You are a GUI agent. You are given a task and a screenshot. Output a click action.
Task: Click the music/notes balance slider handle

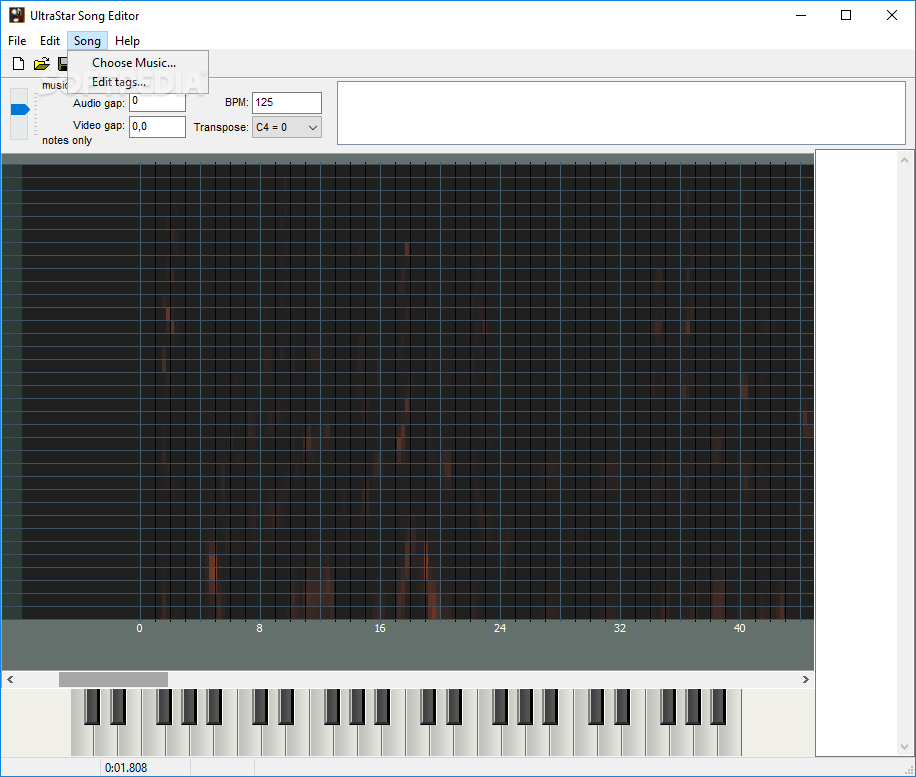[x=20, y=109]
